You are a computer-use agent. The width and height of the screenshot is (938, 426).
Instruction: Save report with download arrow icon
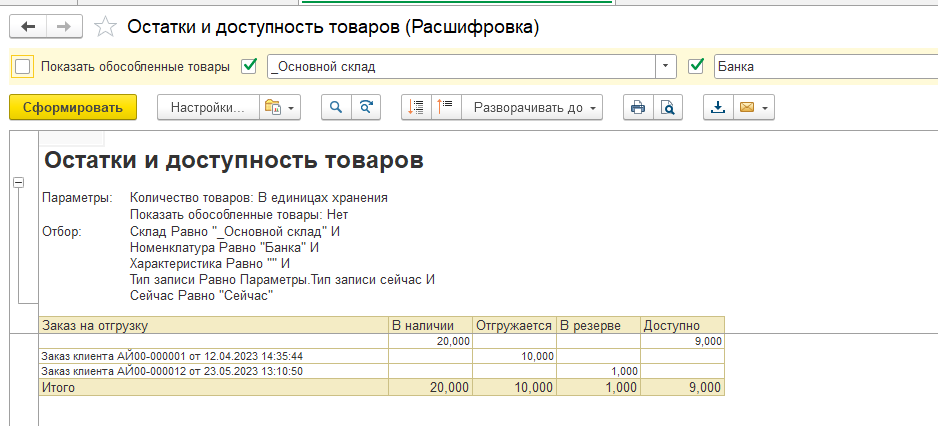[x=718, y=108]
